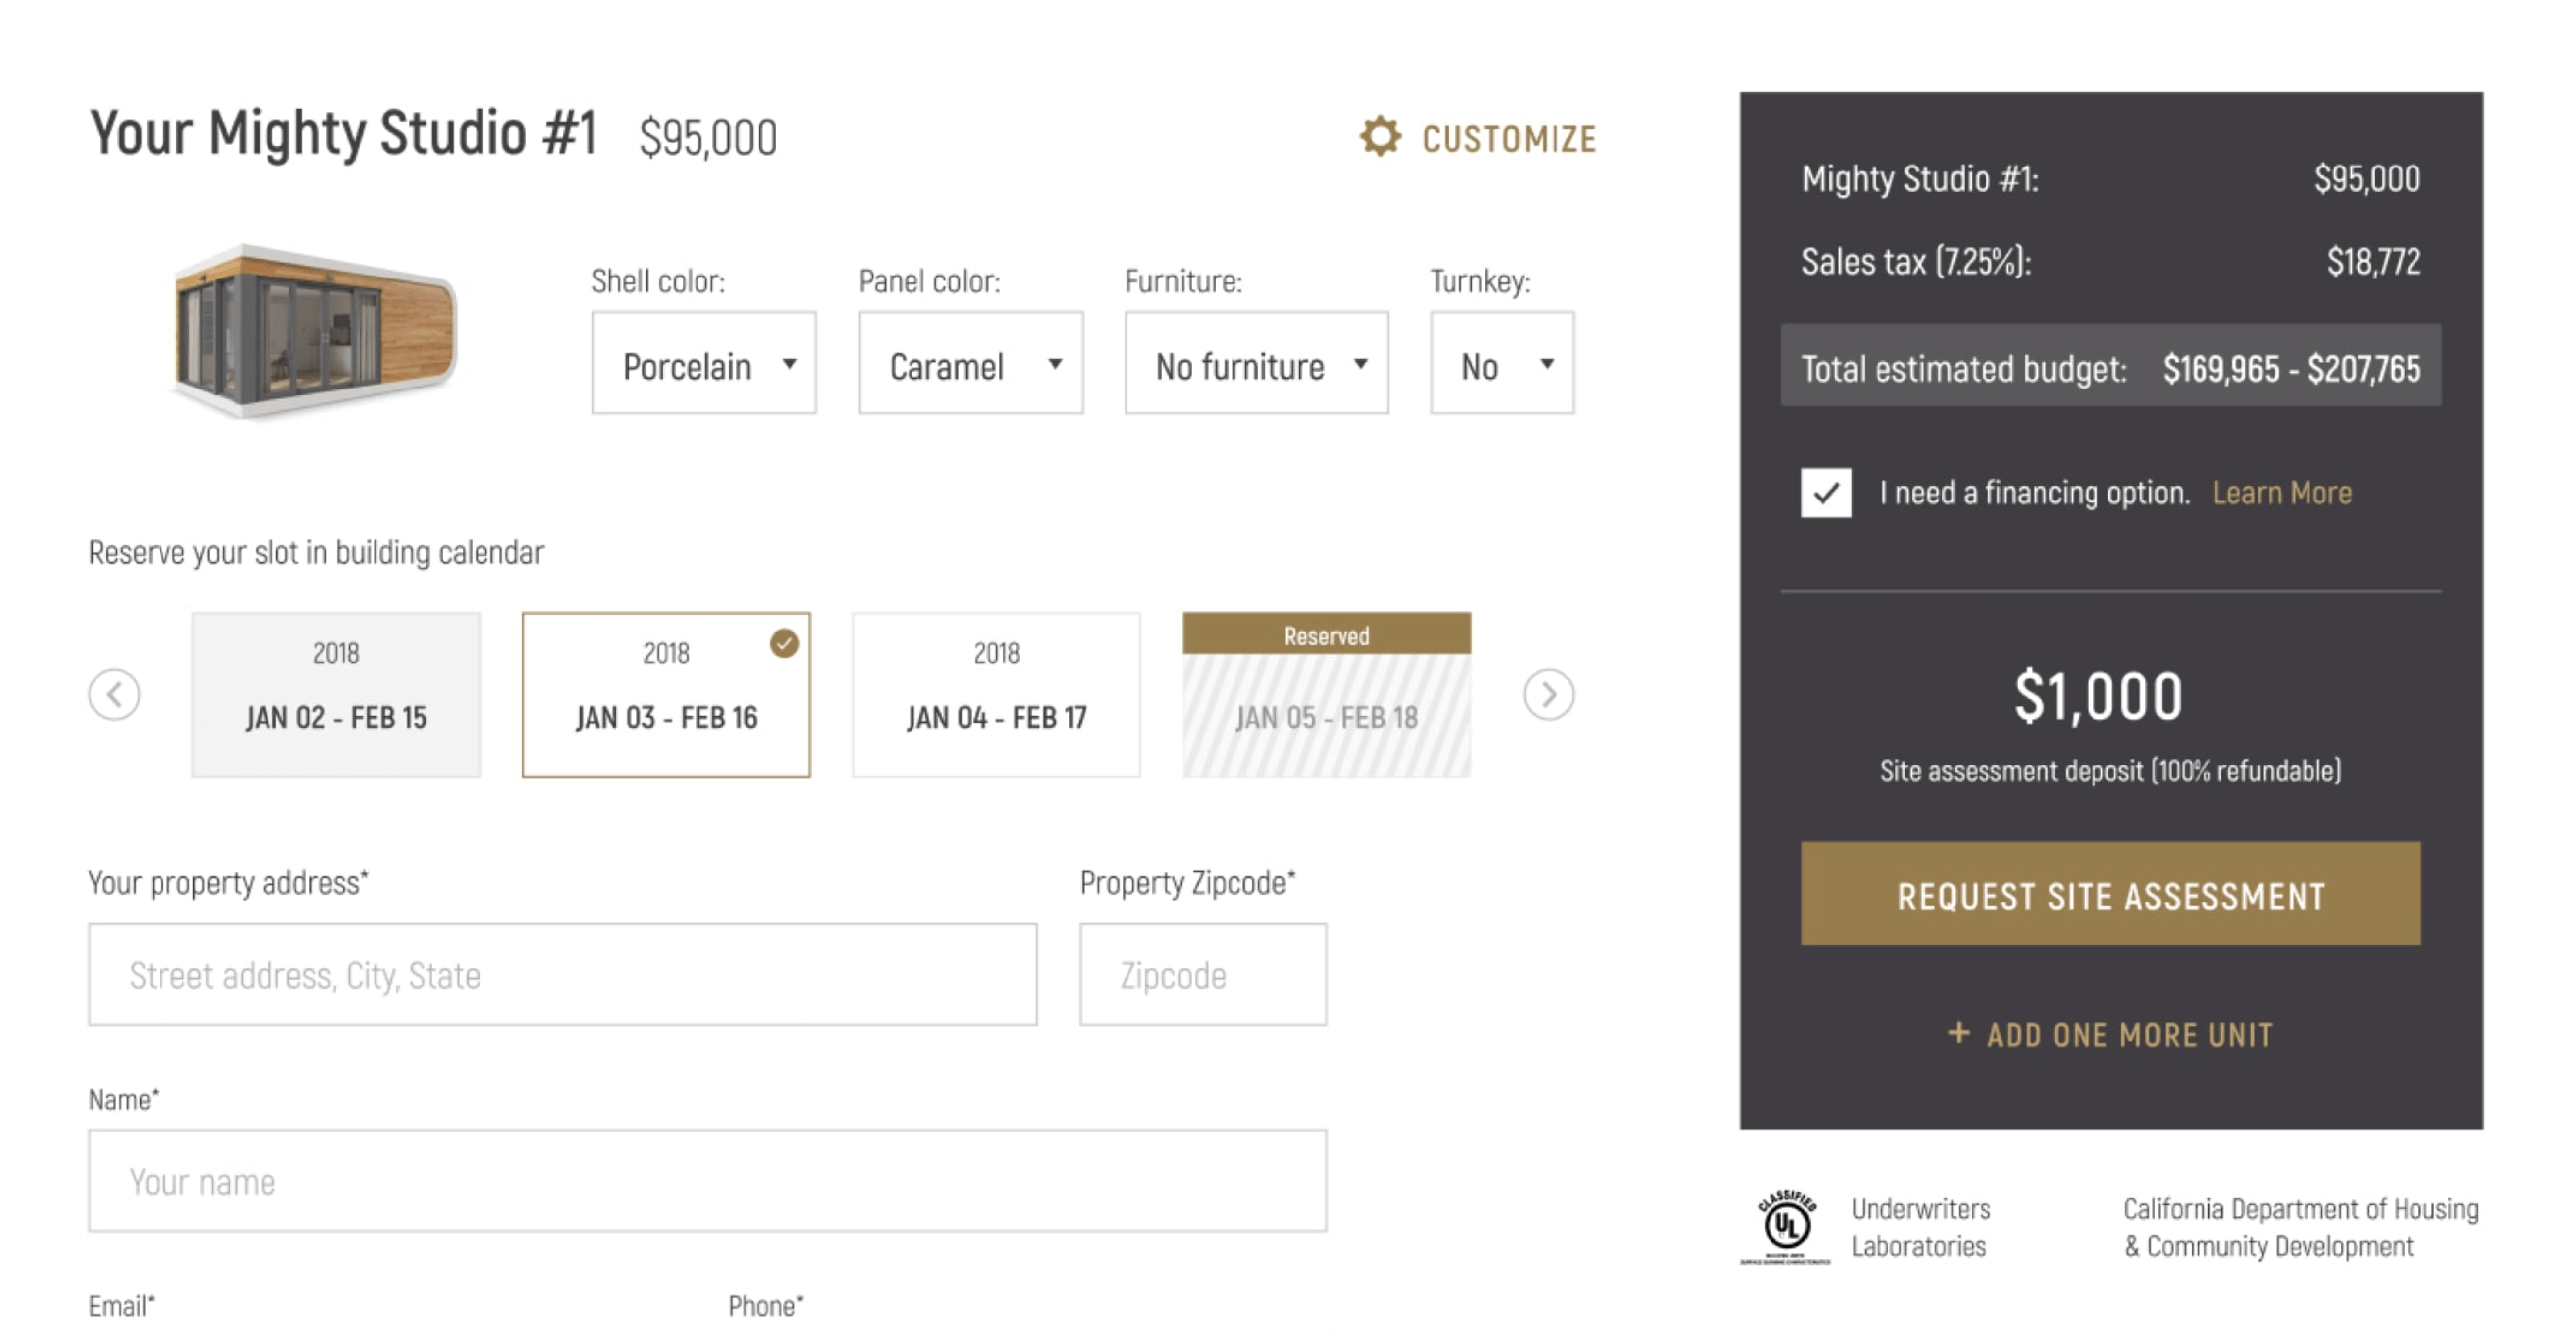Click the UL Classified logo
The width and height of the screenshot is (2576, 1334).
click(x=1786, y=1226)
